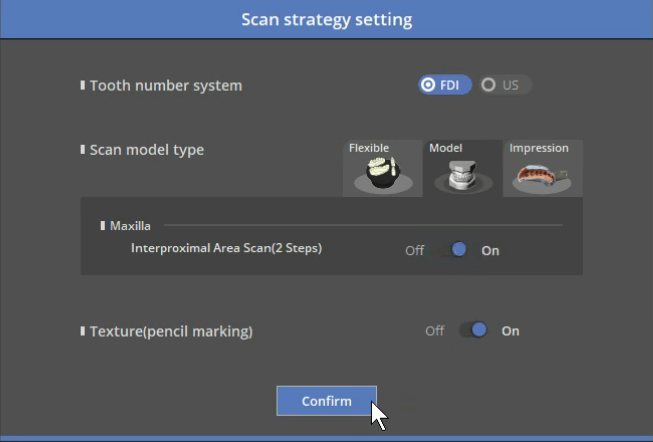Screen dimensions: 653x442
Task: Click the 'Off' label beside Texture
Action: [435, 331]
